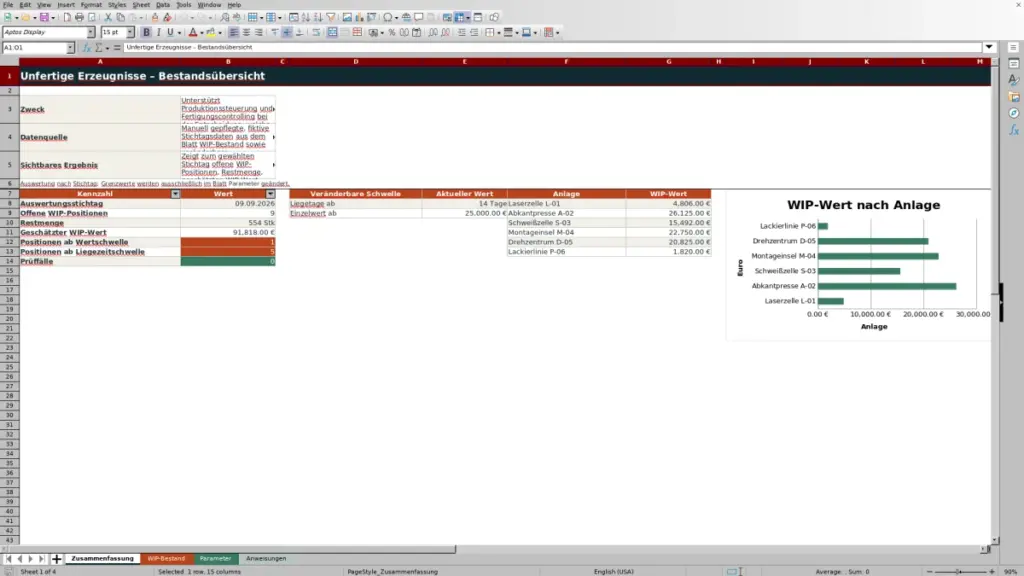Go to the last sheet with navigation arrow
The width and height of the screenshot is (1024, 576).
pos(42,559)
